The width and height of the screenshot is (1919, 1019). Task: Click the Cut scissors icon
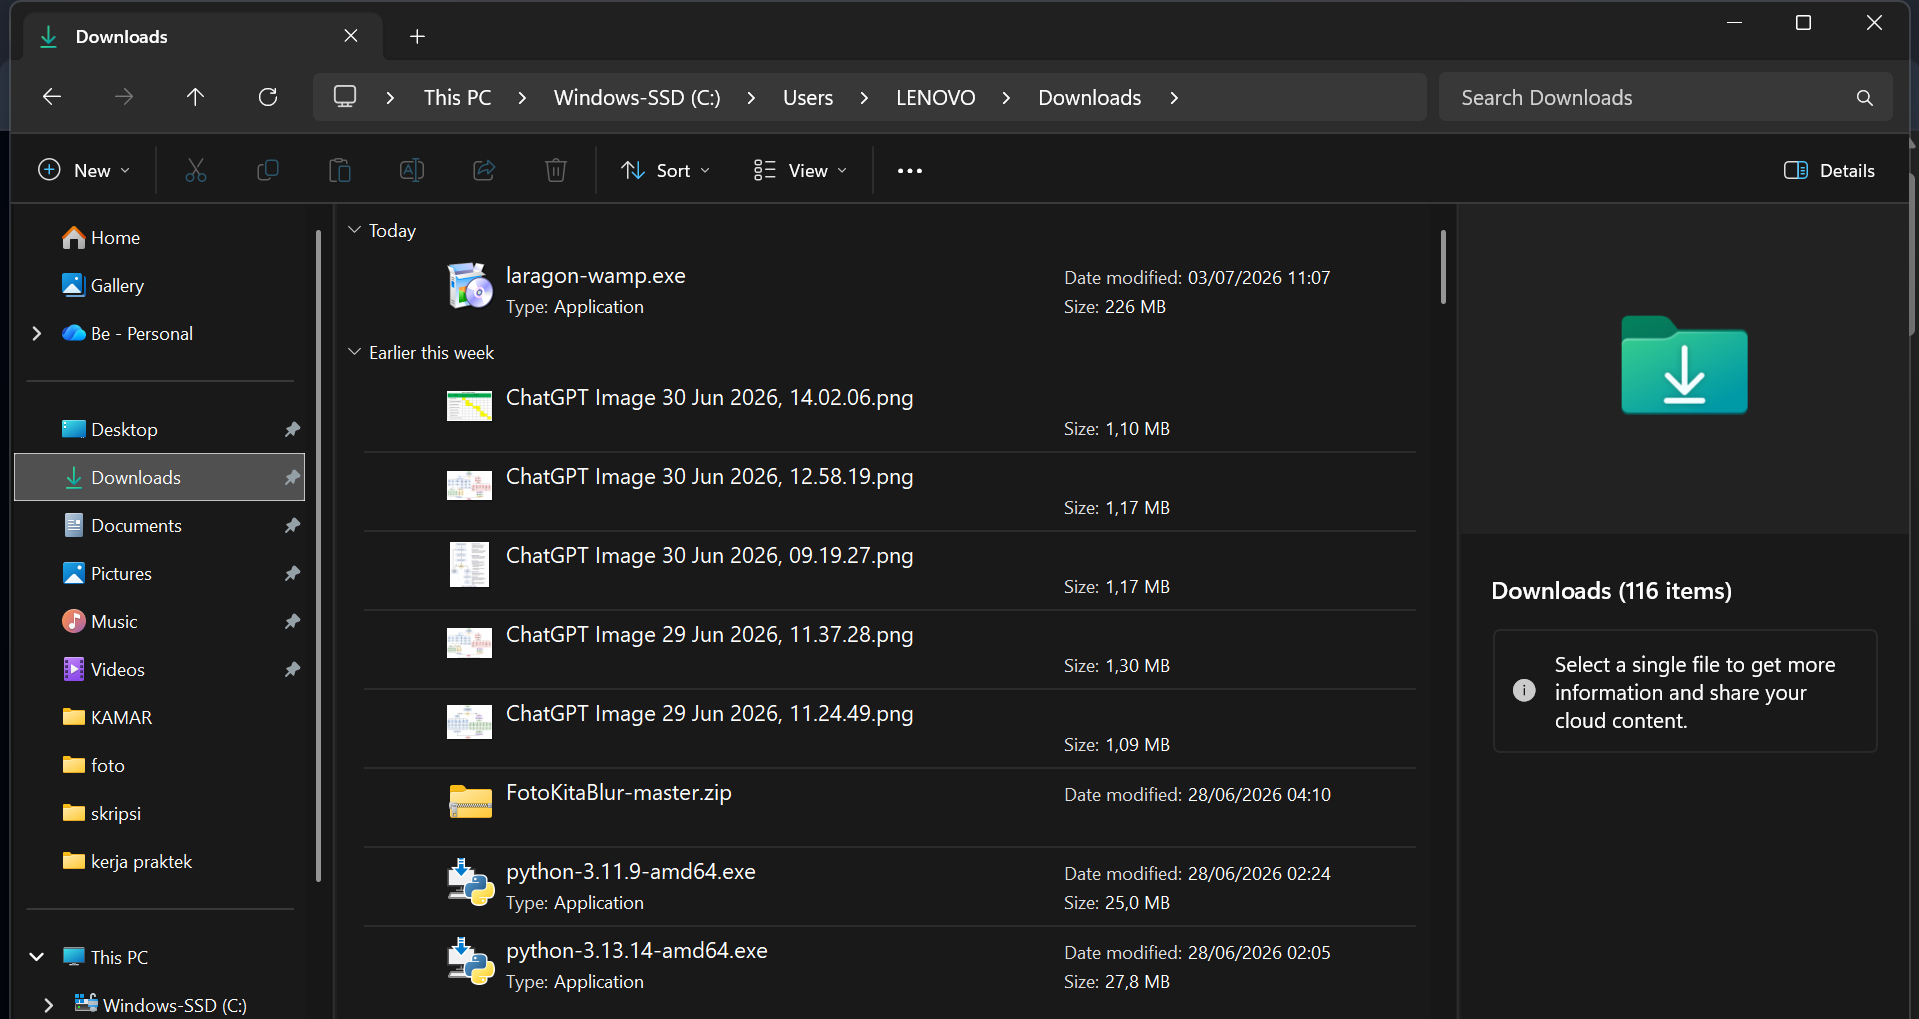[x=196, y=171]
